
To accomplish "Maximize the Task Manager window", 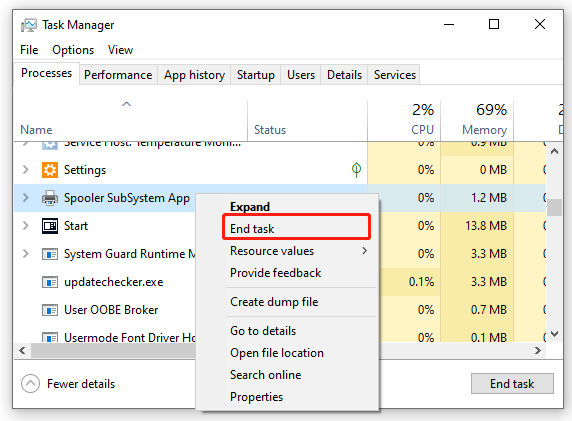I will pyautogui.click(x=494, y=25).
